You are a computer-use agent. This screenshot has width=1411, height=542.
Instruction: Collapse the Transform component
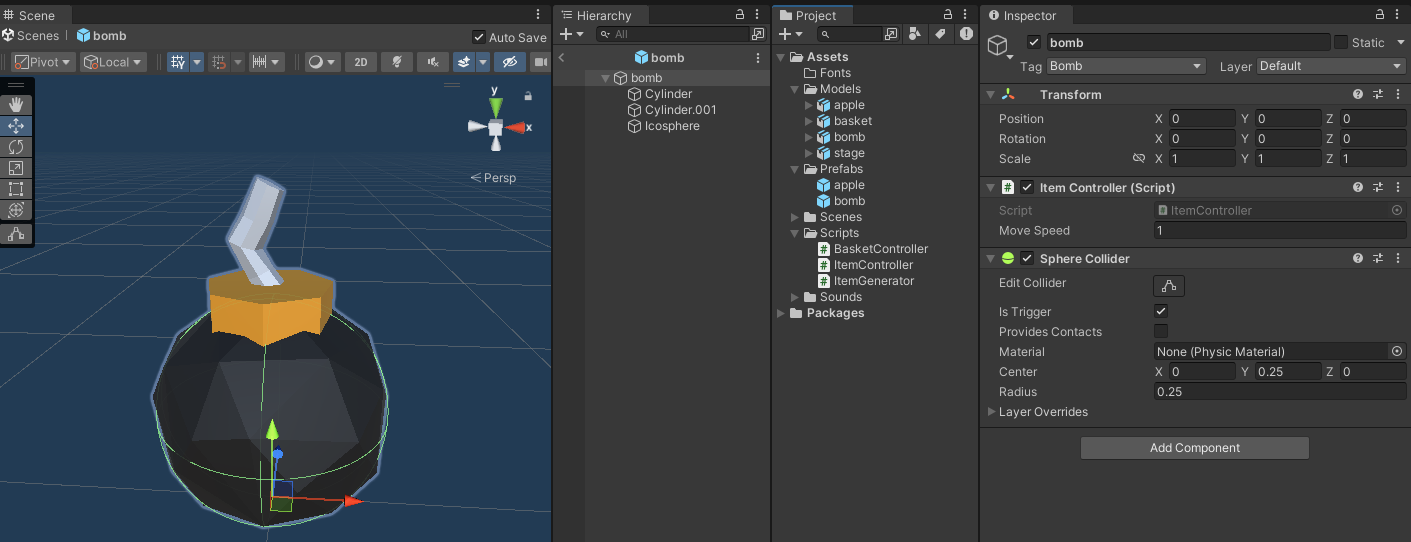coord(990,94)
